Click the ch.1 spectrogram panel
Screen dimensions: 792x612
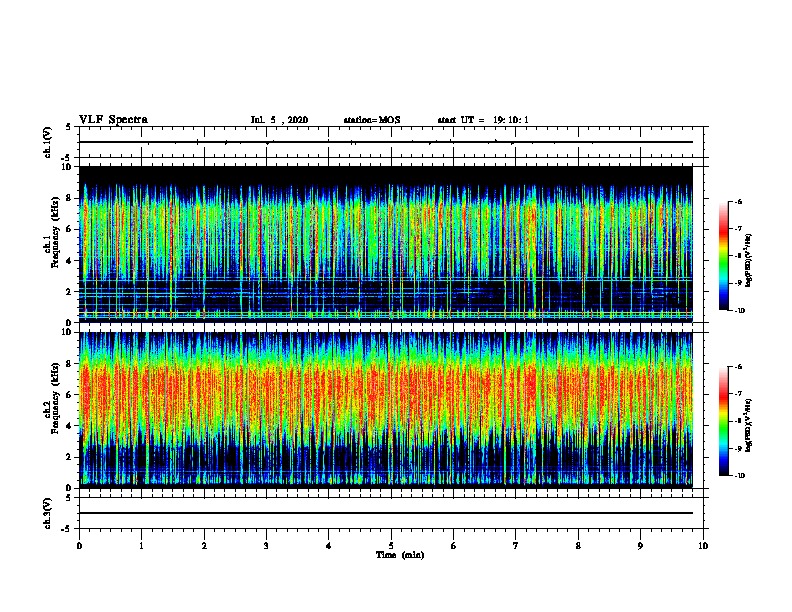coord(386,244)
